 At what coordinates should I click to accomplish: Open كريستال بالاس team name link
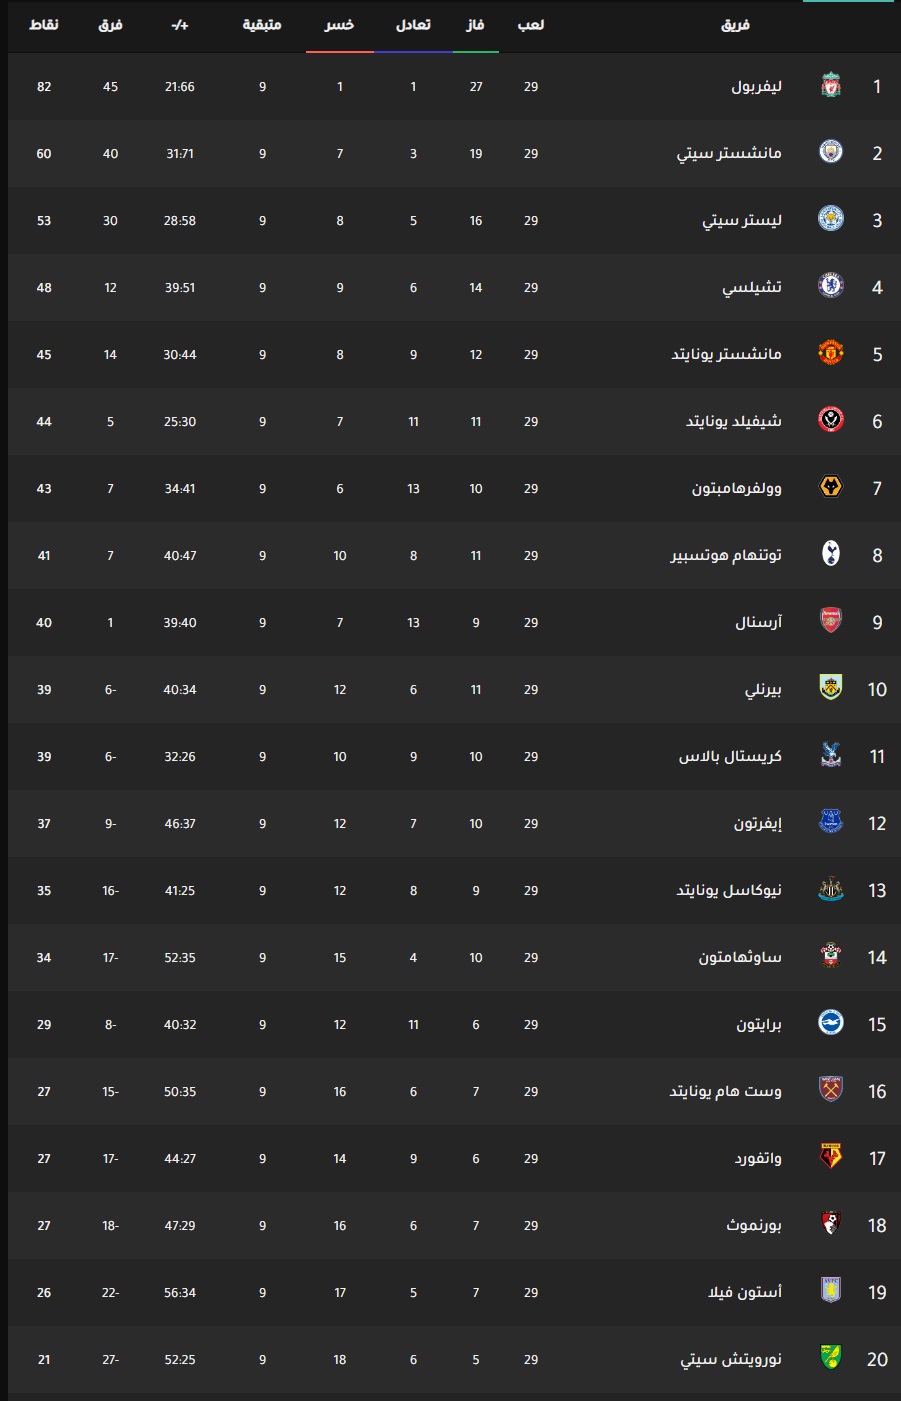[x=730, y=756]
